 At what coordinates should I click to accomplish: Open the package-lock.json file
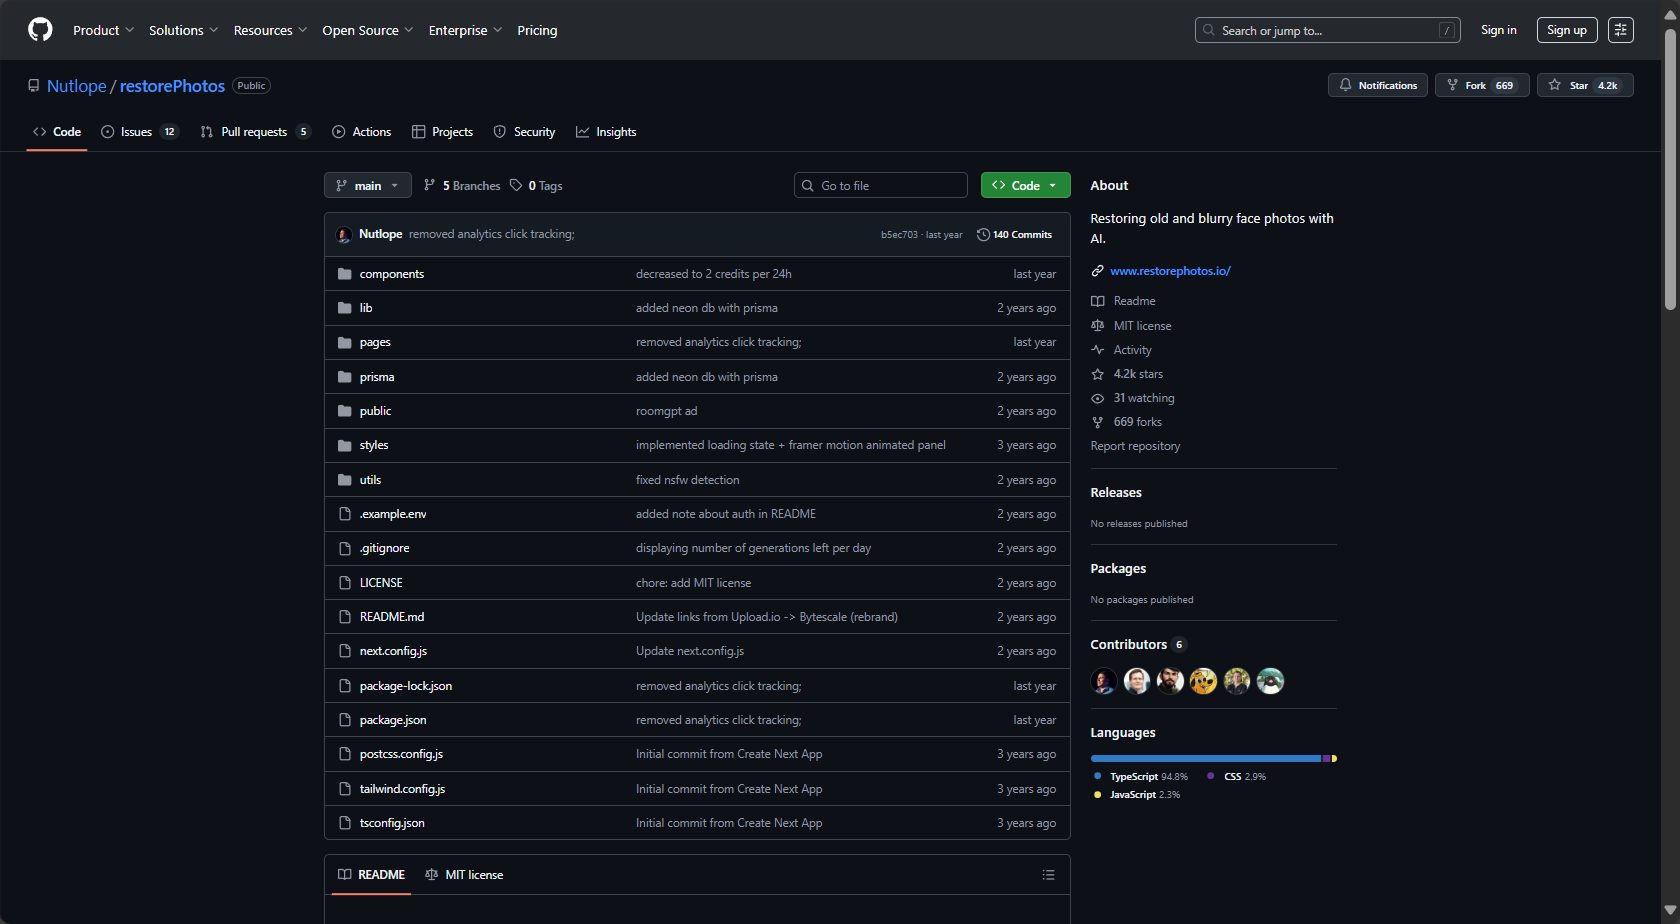pyautogui.click(x=406, y=686)
